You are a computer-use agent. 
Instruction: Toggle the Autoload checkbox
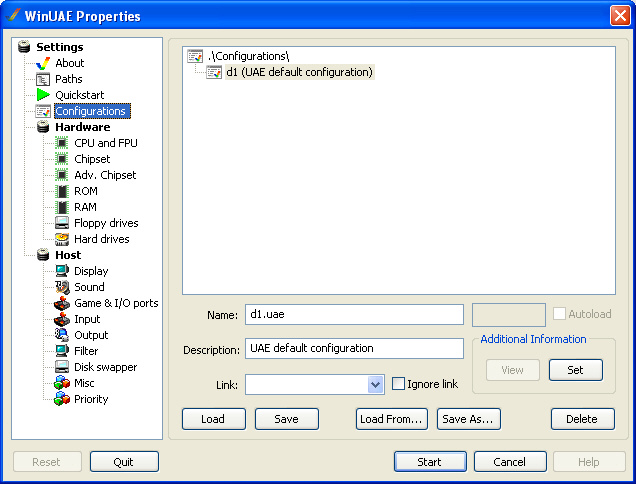click(x=559, y=314)
